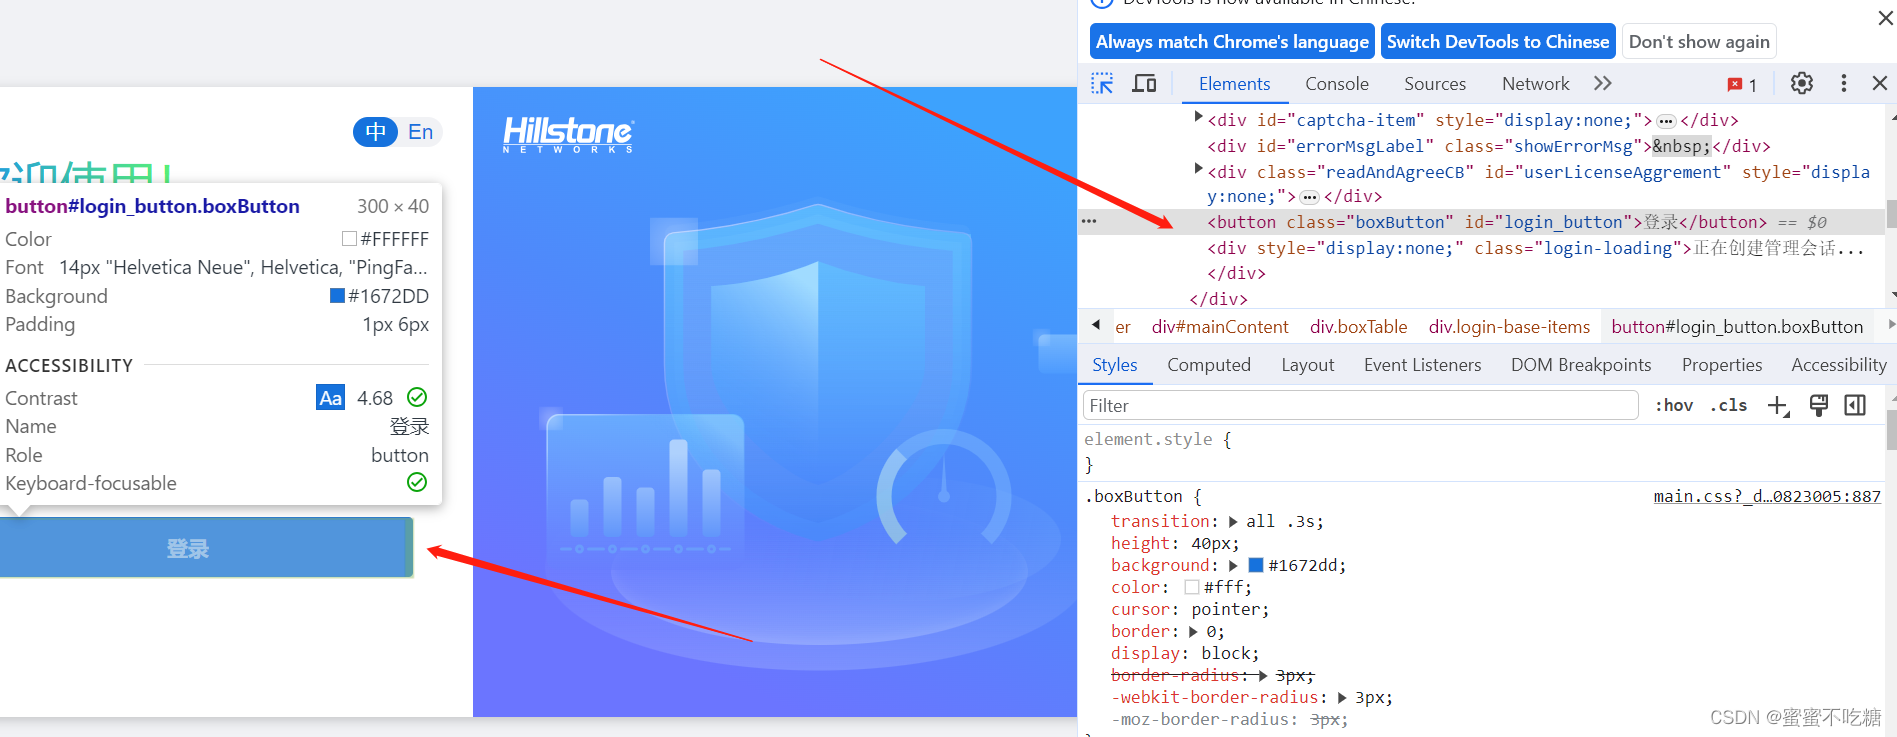Screen dimensions: 1897x737
Task: Select the login_button element row
Action: tap(1481, 222)
